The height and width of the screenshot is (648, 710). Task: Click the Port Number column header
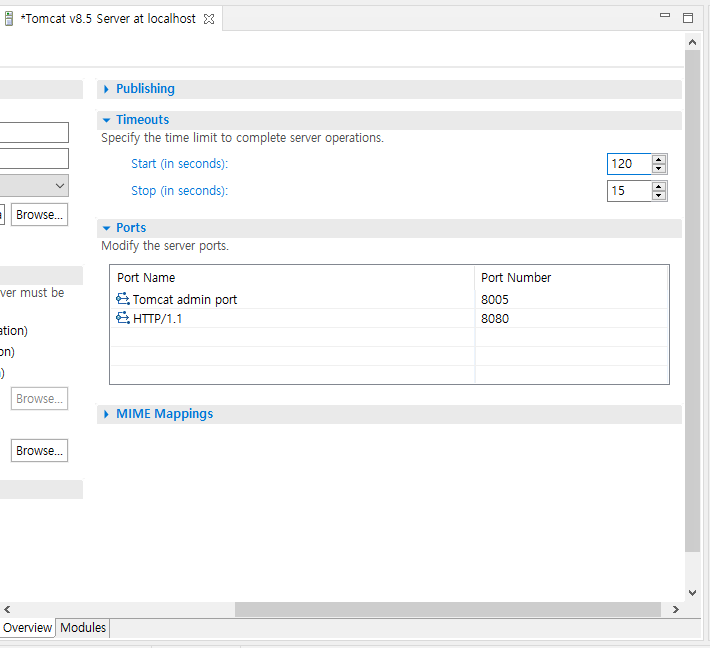(x=571, y=278)
